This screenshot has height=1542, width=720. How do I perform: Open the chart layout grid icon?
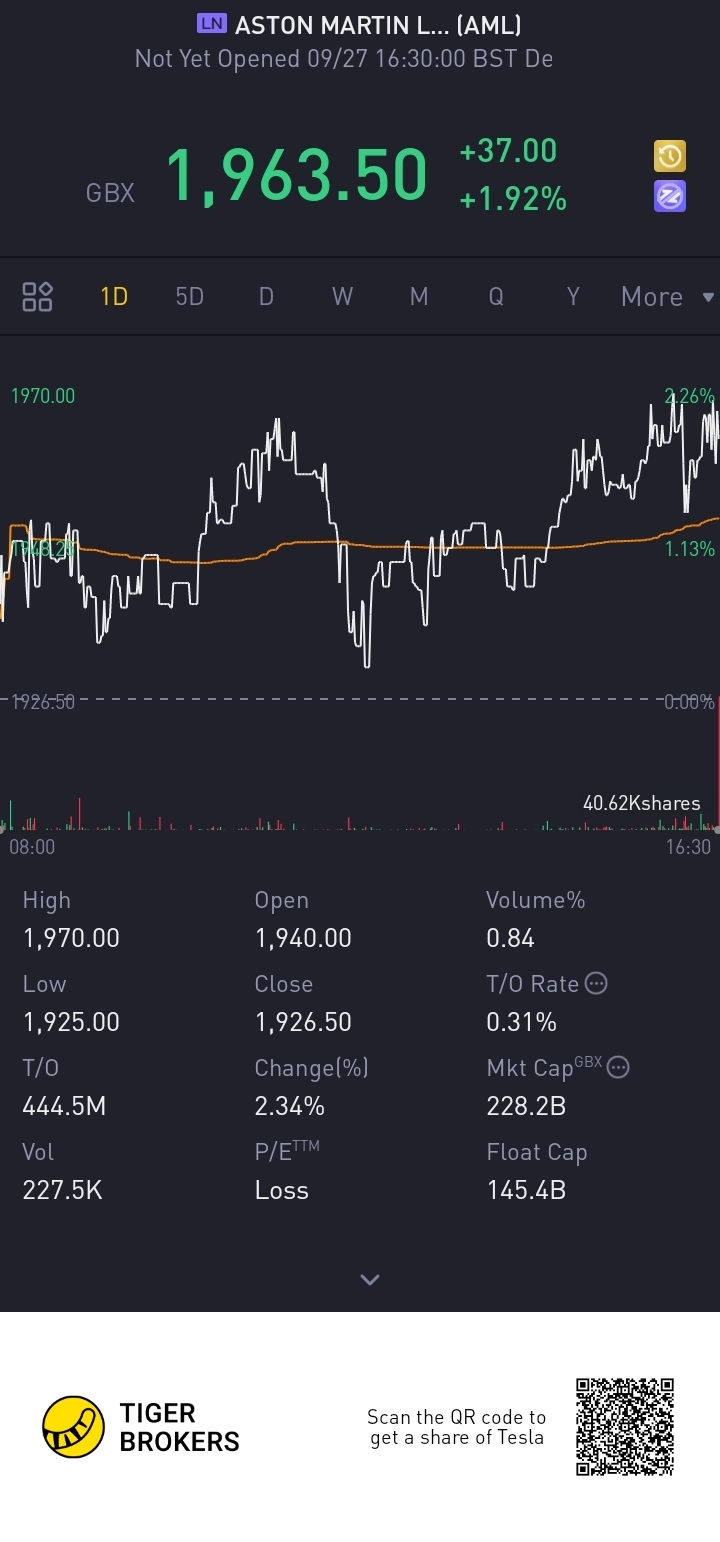[x=37, y=297]
